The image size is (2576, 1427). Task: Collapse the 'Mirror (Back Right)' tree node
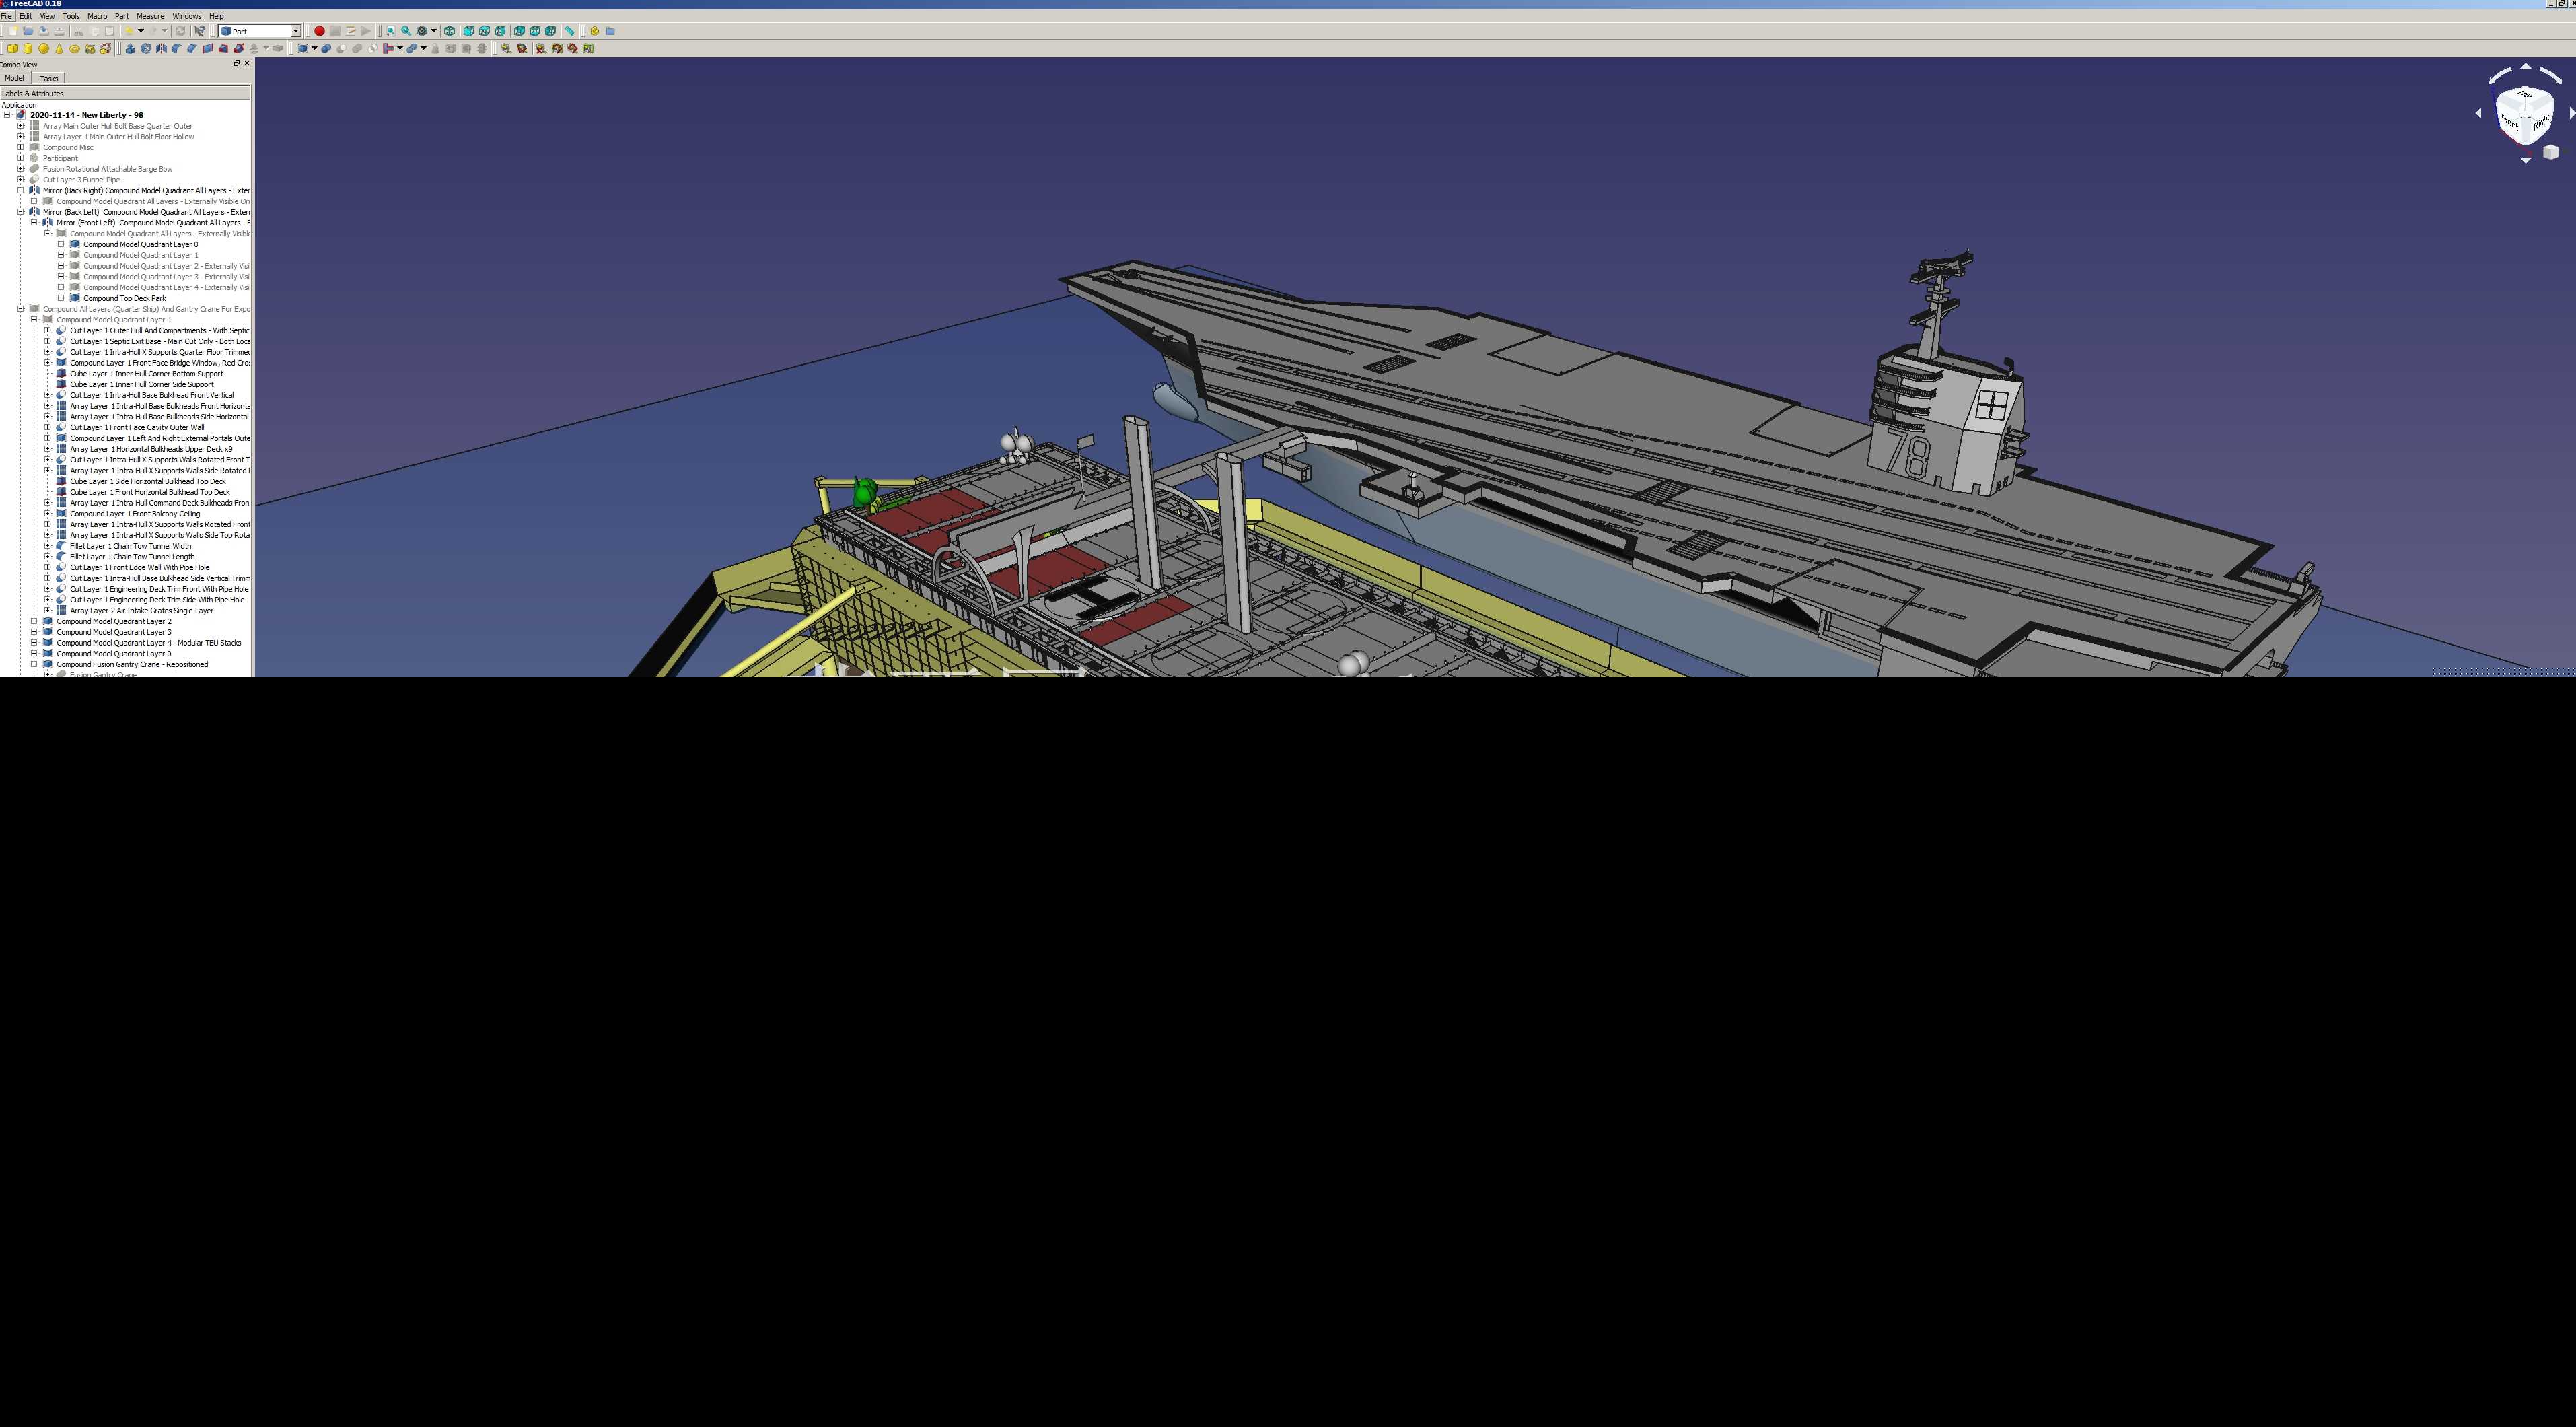point(20,190)
